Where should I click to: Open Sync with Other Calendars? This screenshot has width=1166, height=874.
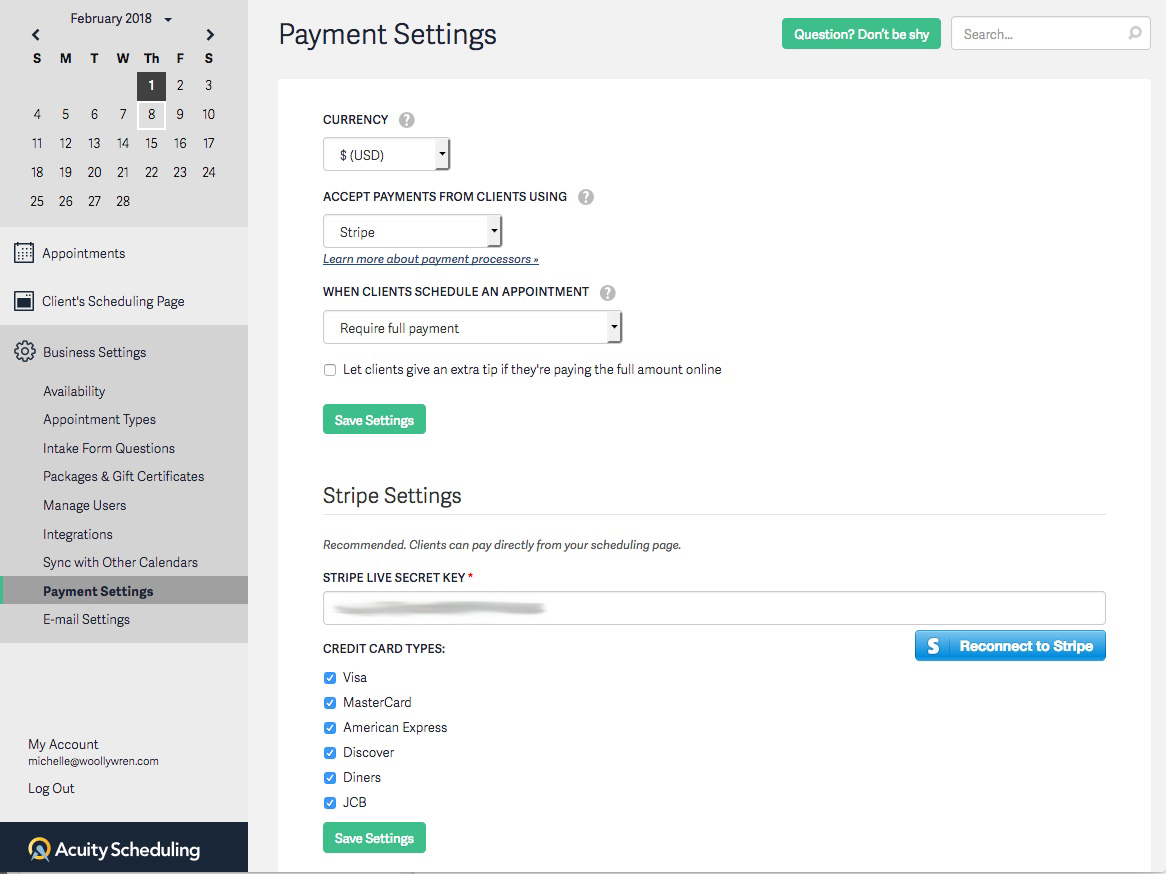120,562
